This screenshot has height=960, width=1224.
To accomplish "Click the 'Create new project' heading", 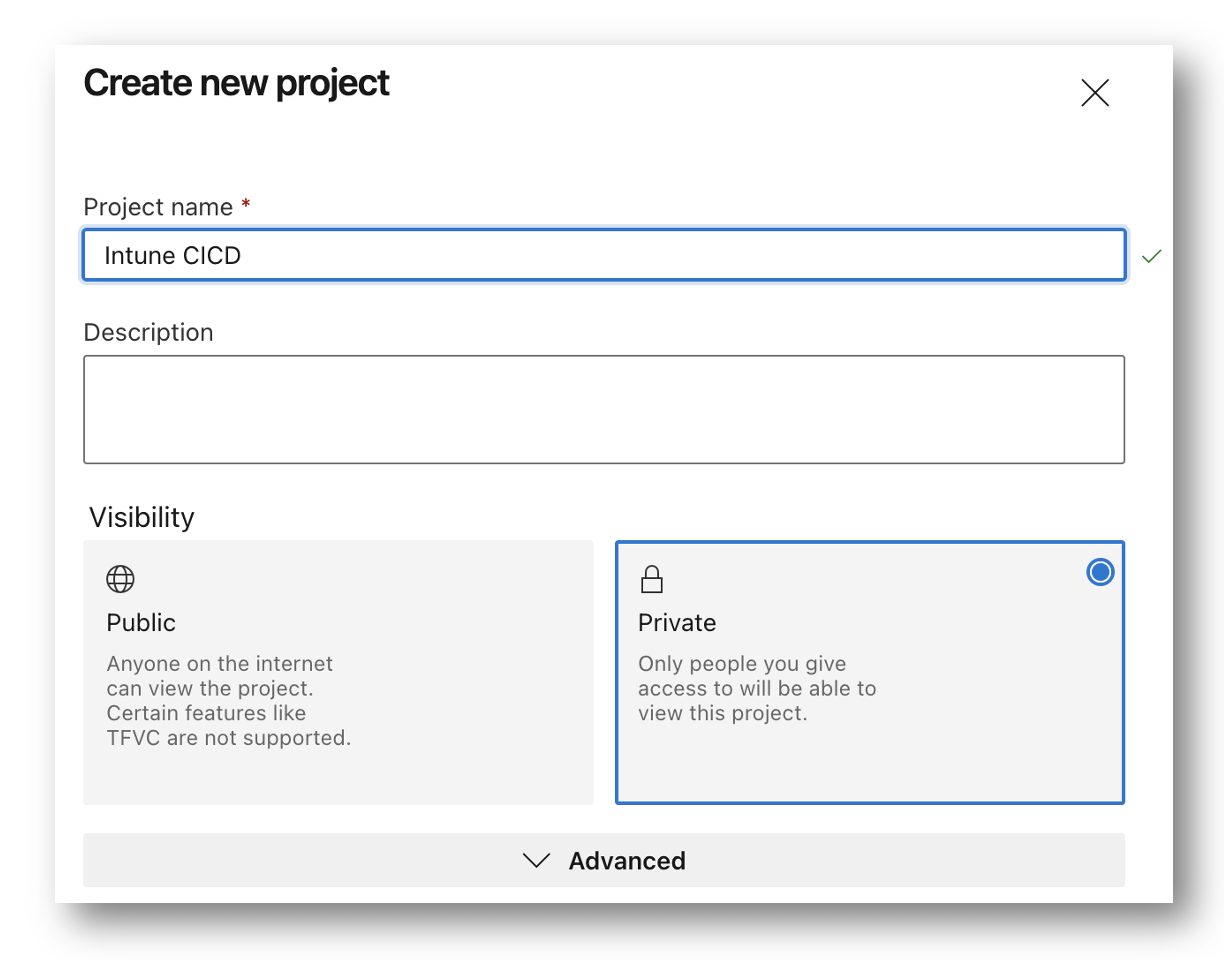I will click(237, 82).
